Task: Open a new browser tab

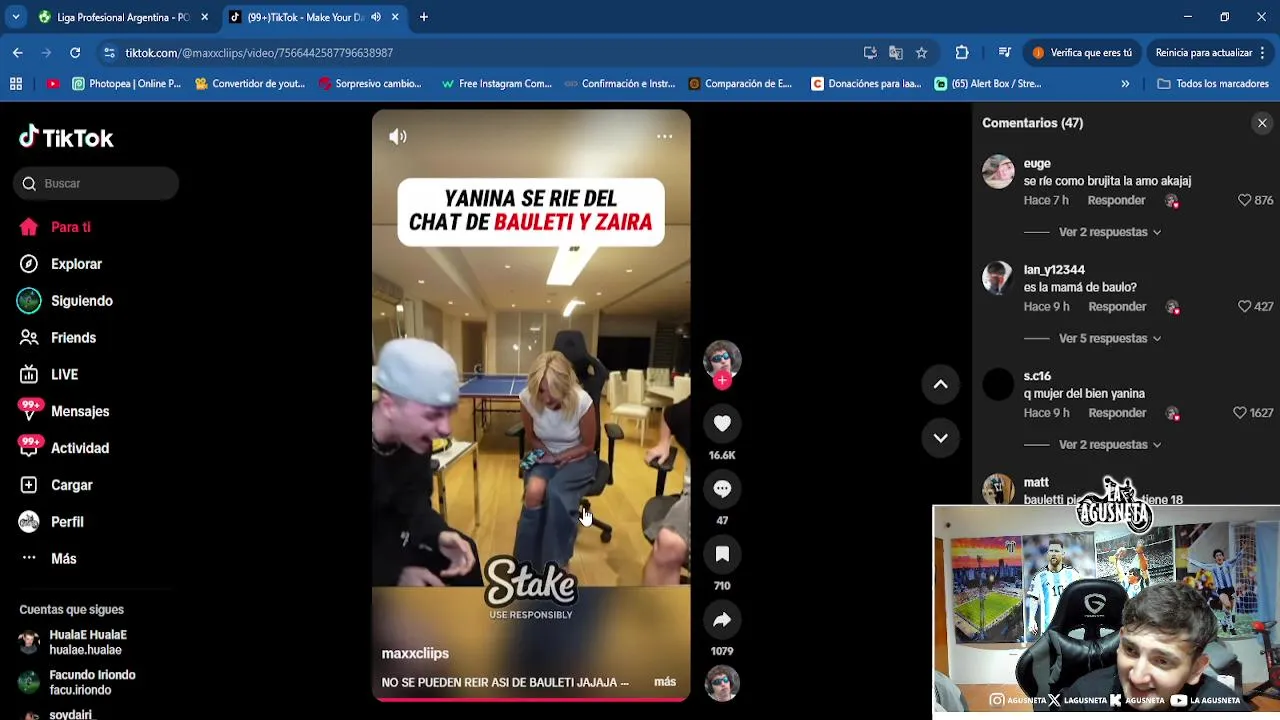Action: click(424, 17)
